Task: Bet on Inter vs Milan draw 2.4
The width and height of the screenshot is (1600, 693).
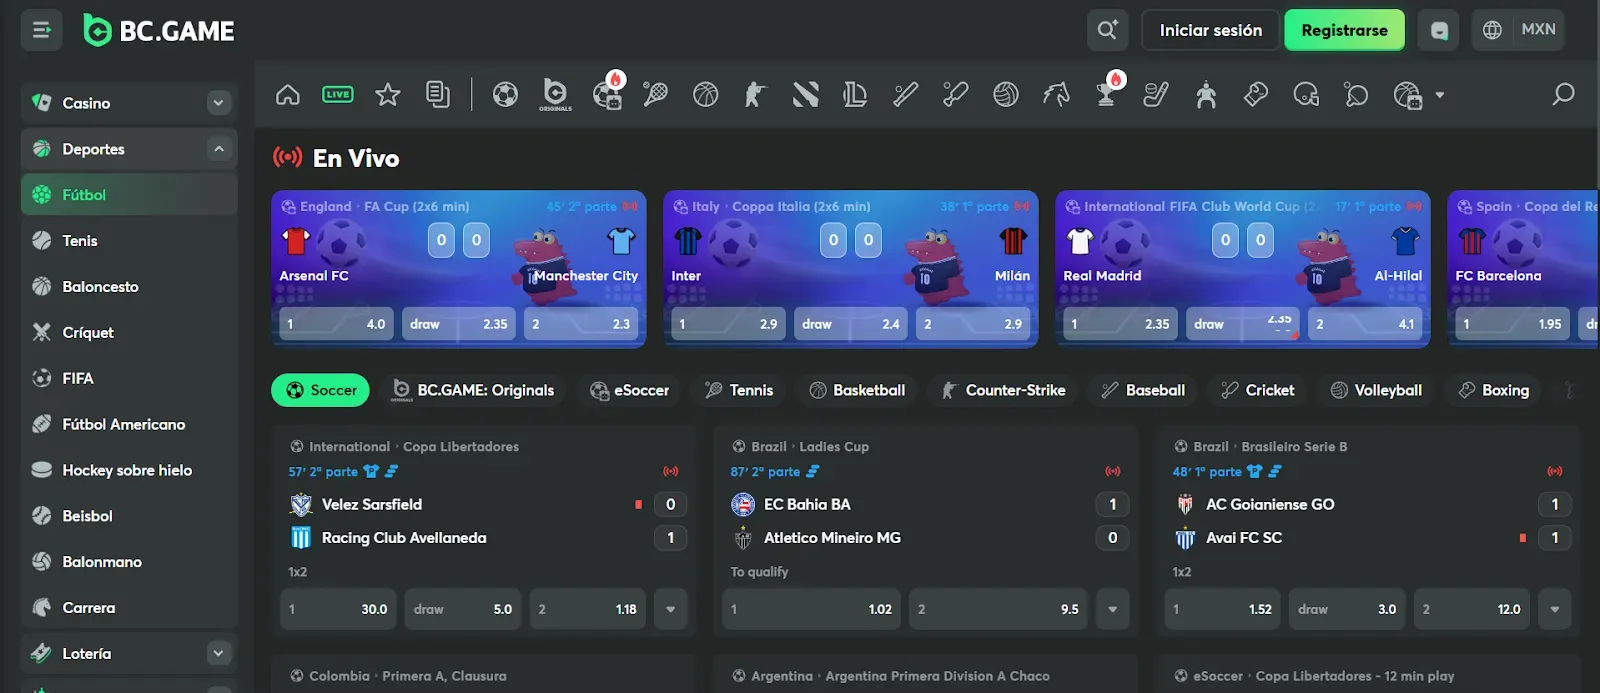Action: click(x=850, y=324)
